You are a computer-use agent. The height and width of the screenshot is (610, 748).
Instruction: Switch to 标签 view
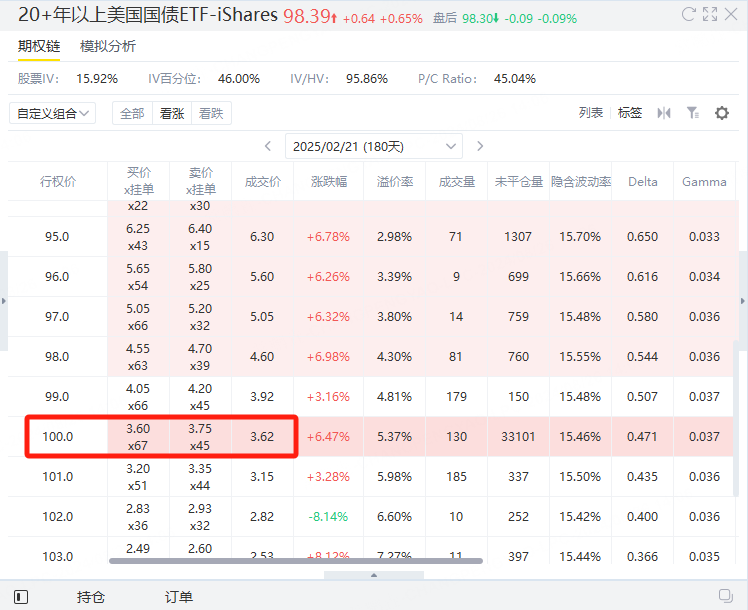630,113
